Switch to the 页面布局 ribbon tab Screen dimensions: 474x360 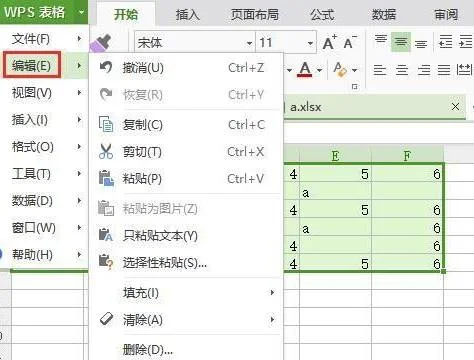pyautogui.click(x=255, y=14)
